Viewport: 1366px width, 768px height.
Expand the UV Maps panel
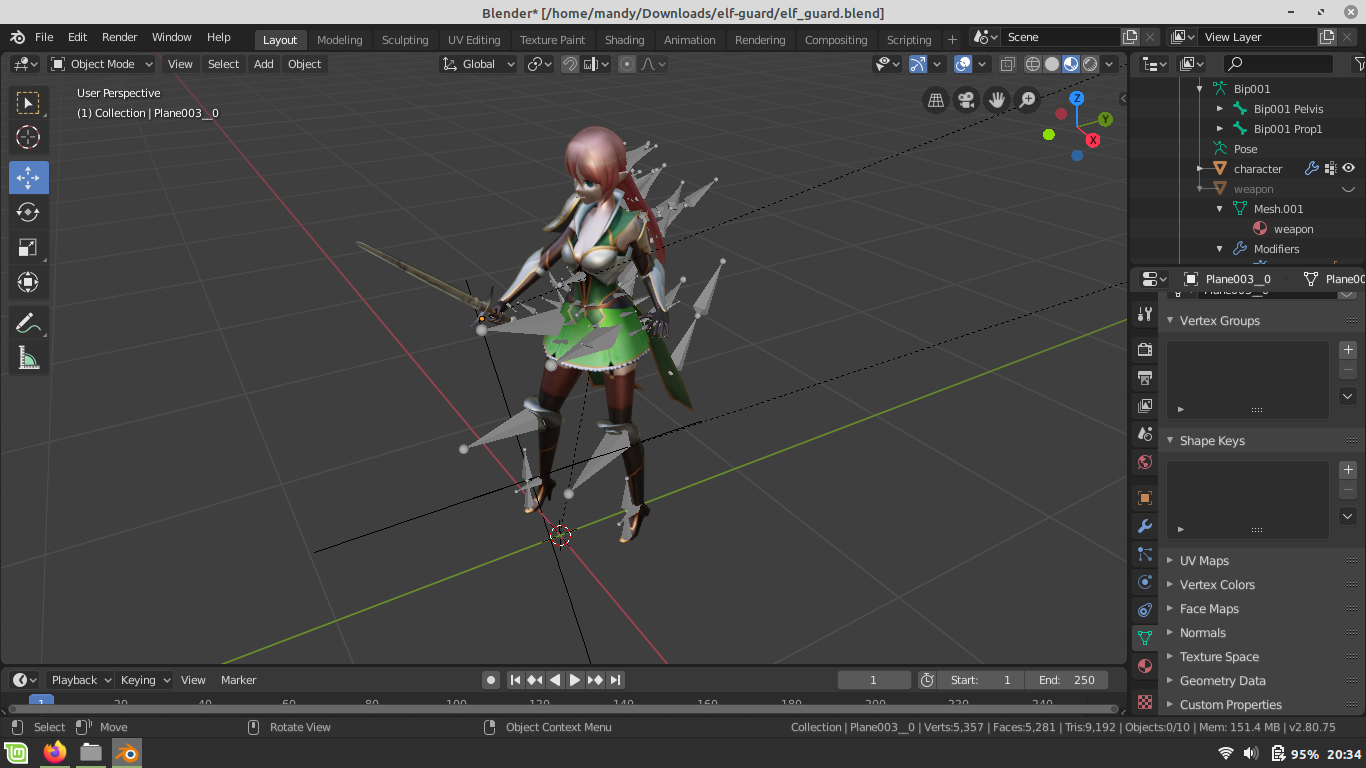pyautogui.click(x=1204, y=561)
